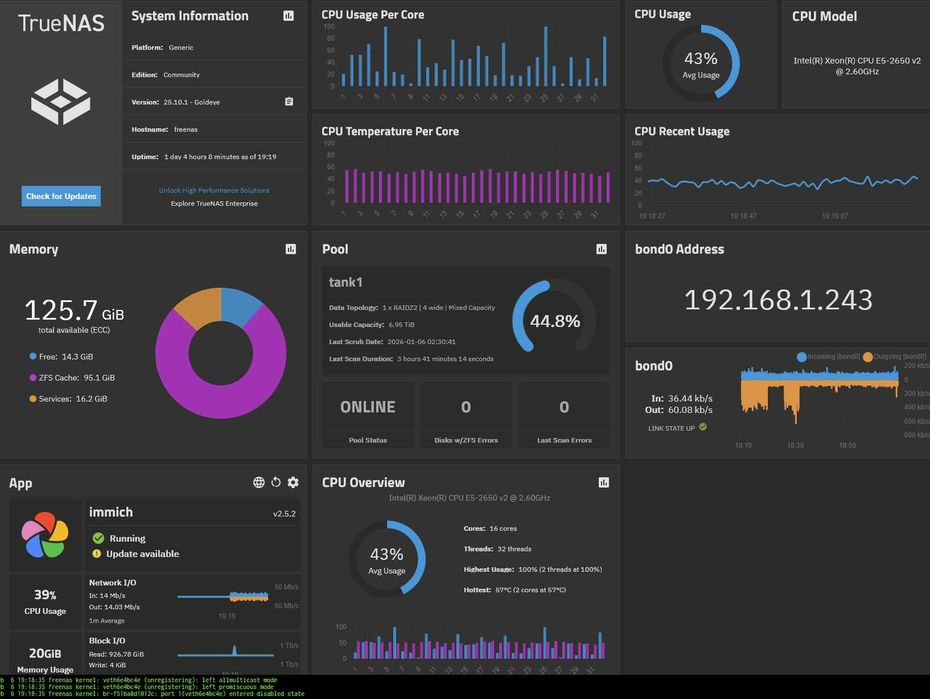This screenshot has width=930, height=699.
Task: Click CPU Temperature Per Core bar chart
Action: (x=477, y=186)
